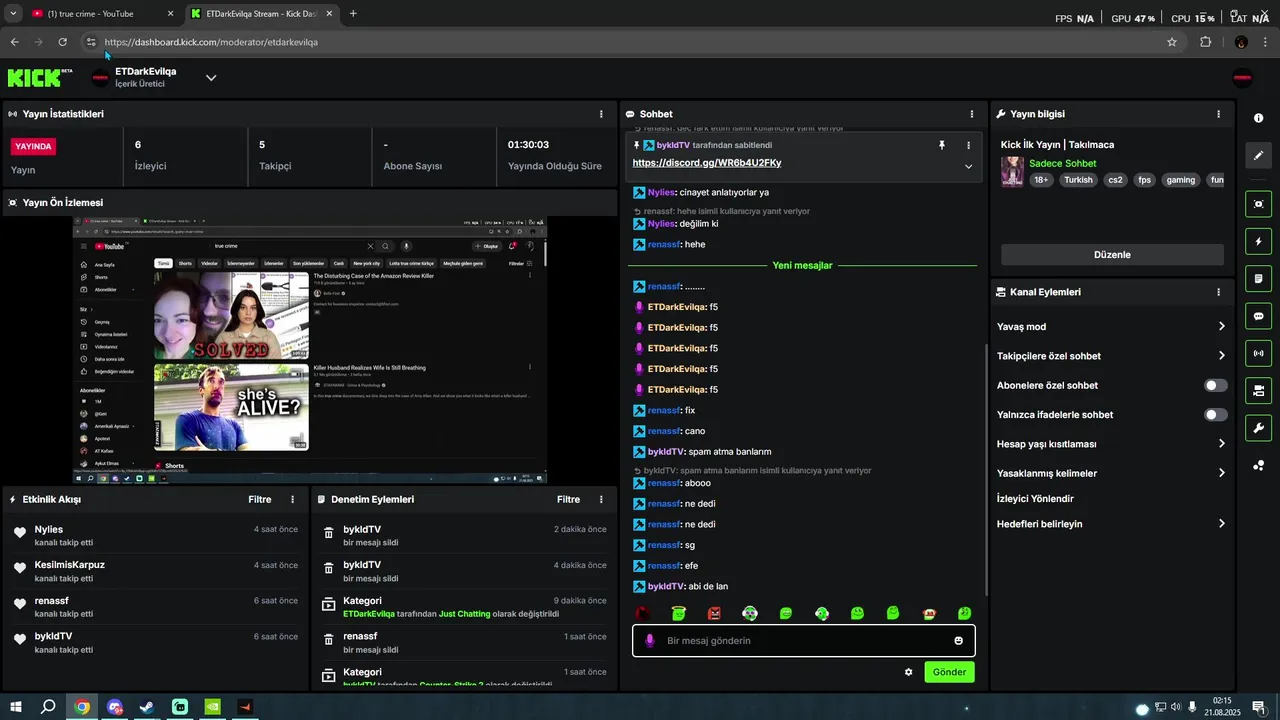Click heart icon next to Nylies follow

19,532
